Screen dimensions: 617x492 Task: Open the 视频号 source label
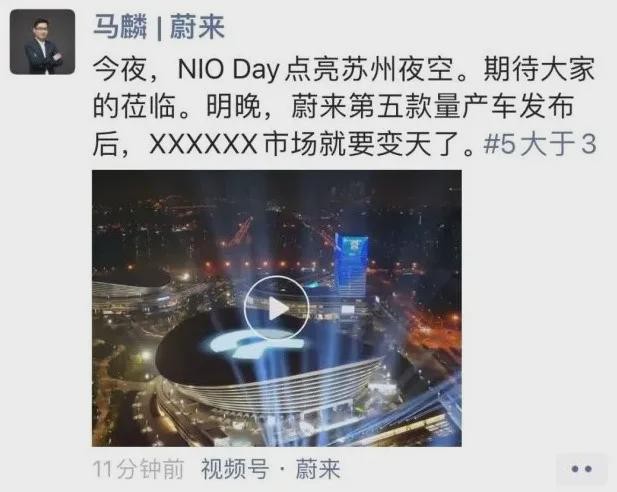pyautogui.click(x=235, y=469)
